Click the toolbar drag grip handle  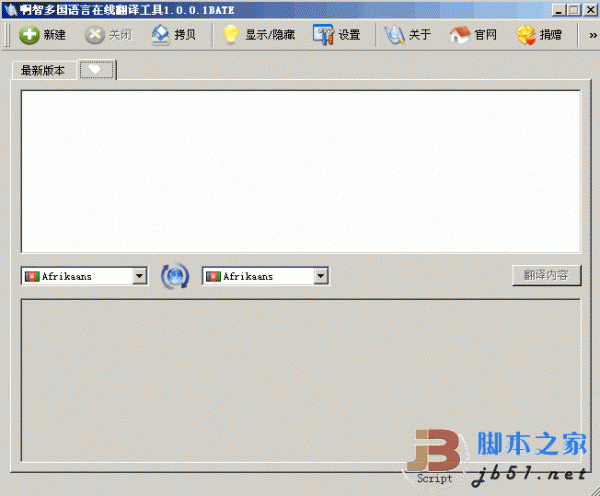coord(7,35)
